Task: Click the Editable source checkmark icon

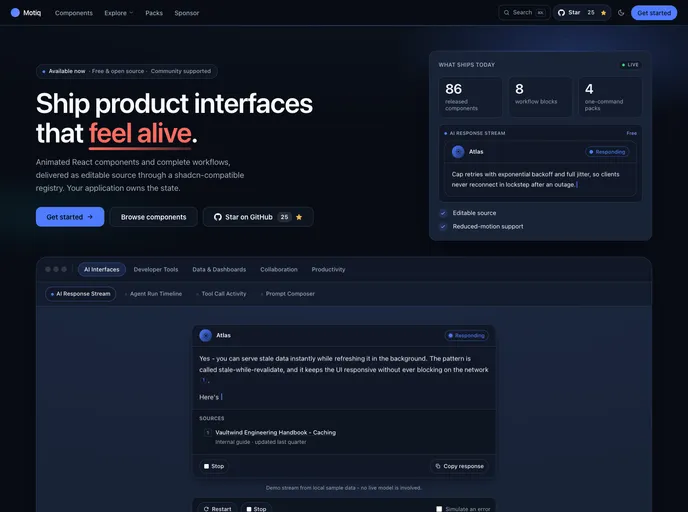Action: pyautogui.click(x=443, y=213)
